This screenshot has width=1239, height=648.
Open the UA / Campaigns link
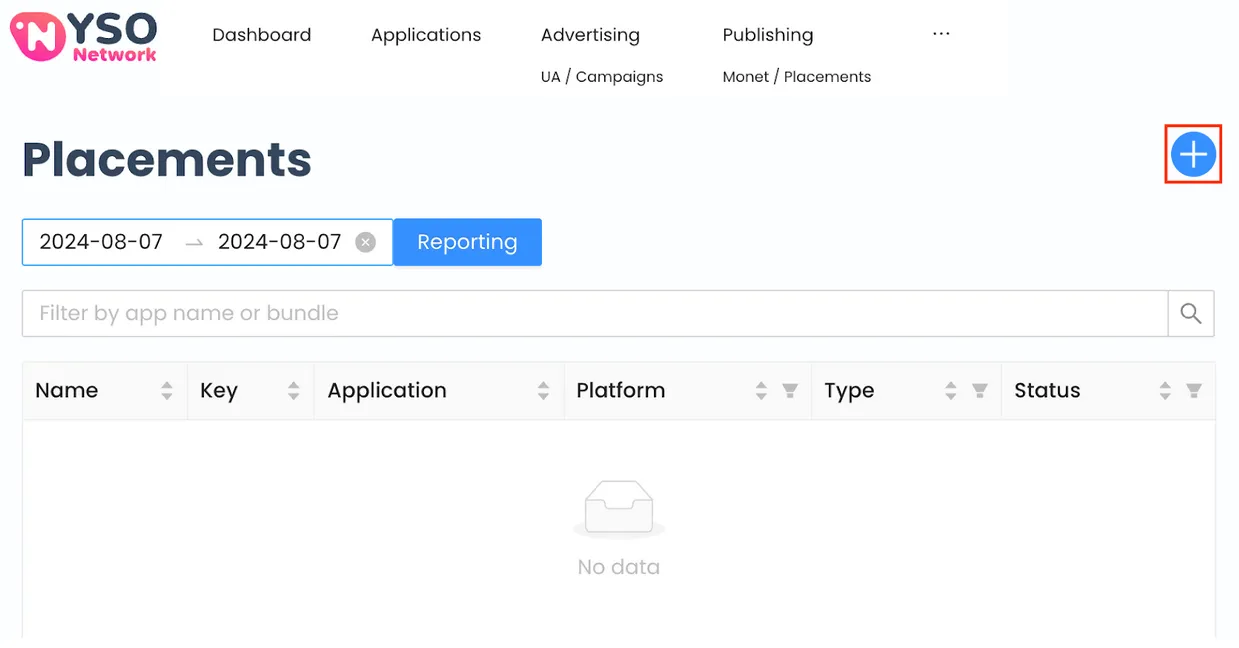(x=601, y=76)
